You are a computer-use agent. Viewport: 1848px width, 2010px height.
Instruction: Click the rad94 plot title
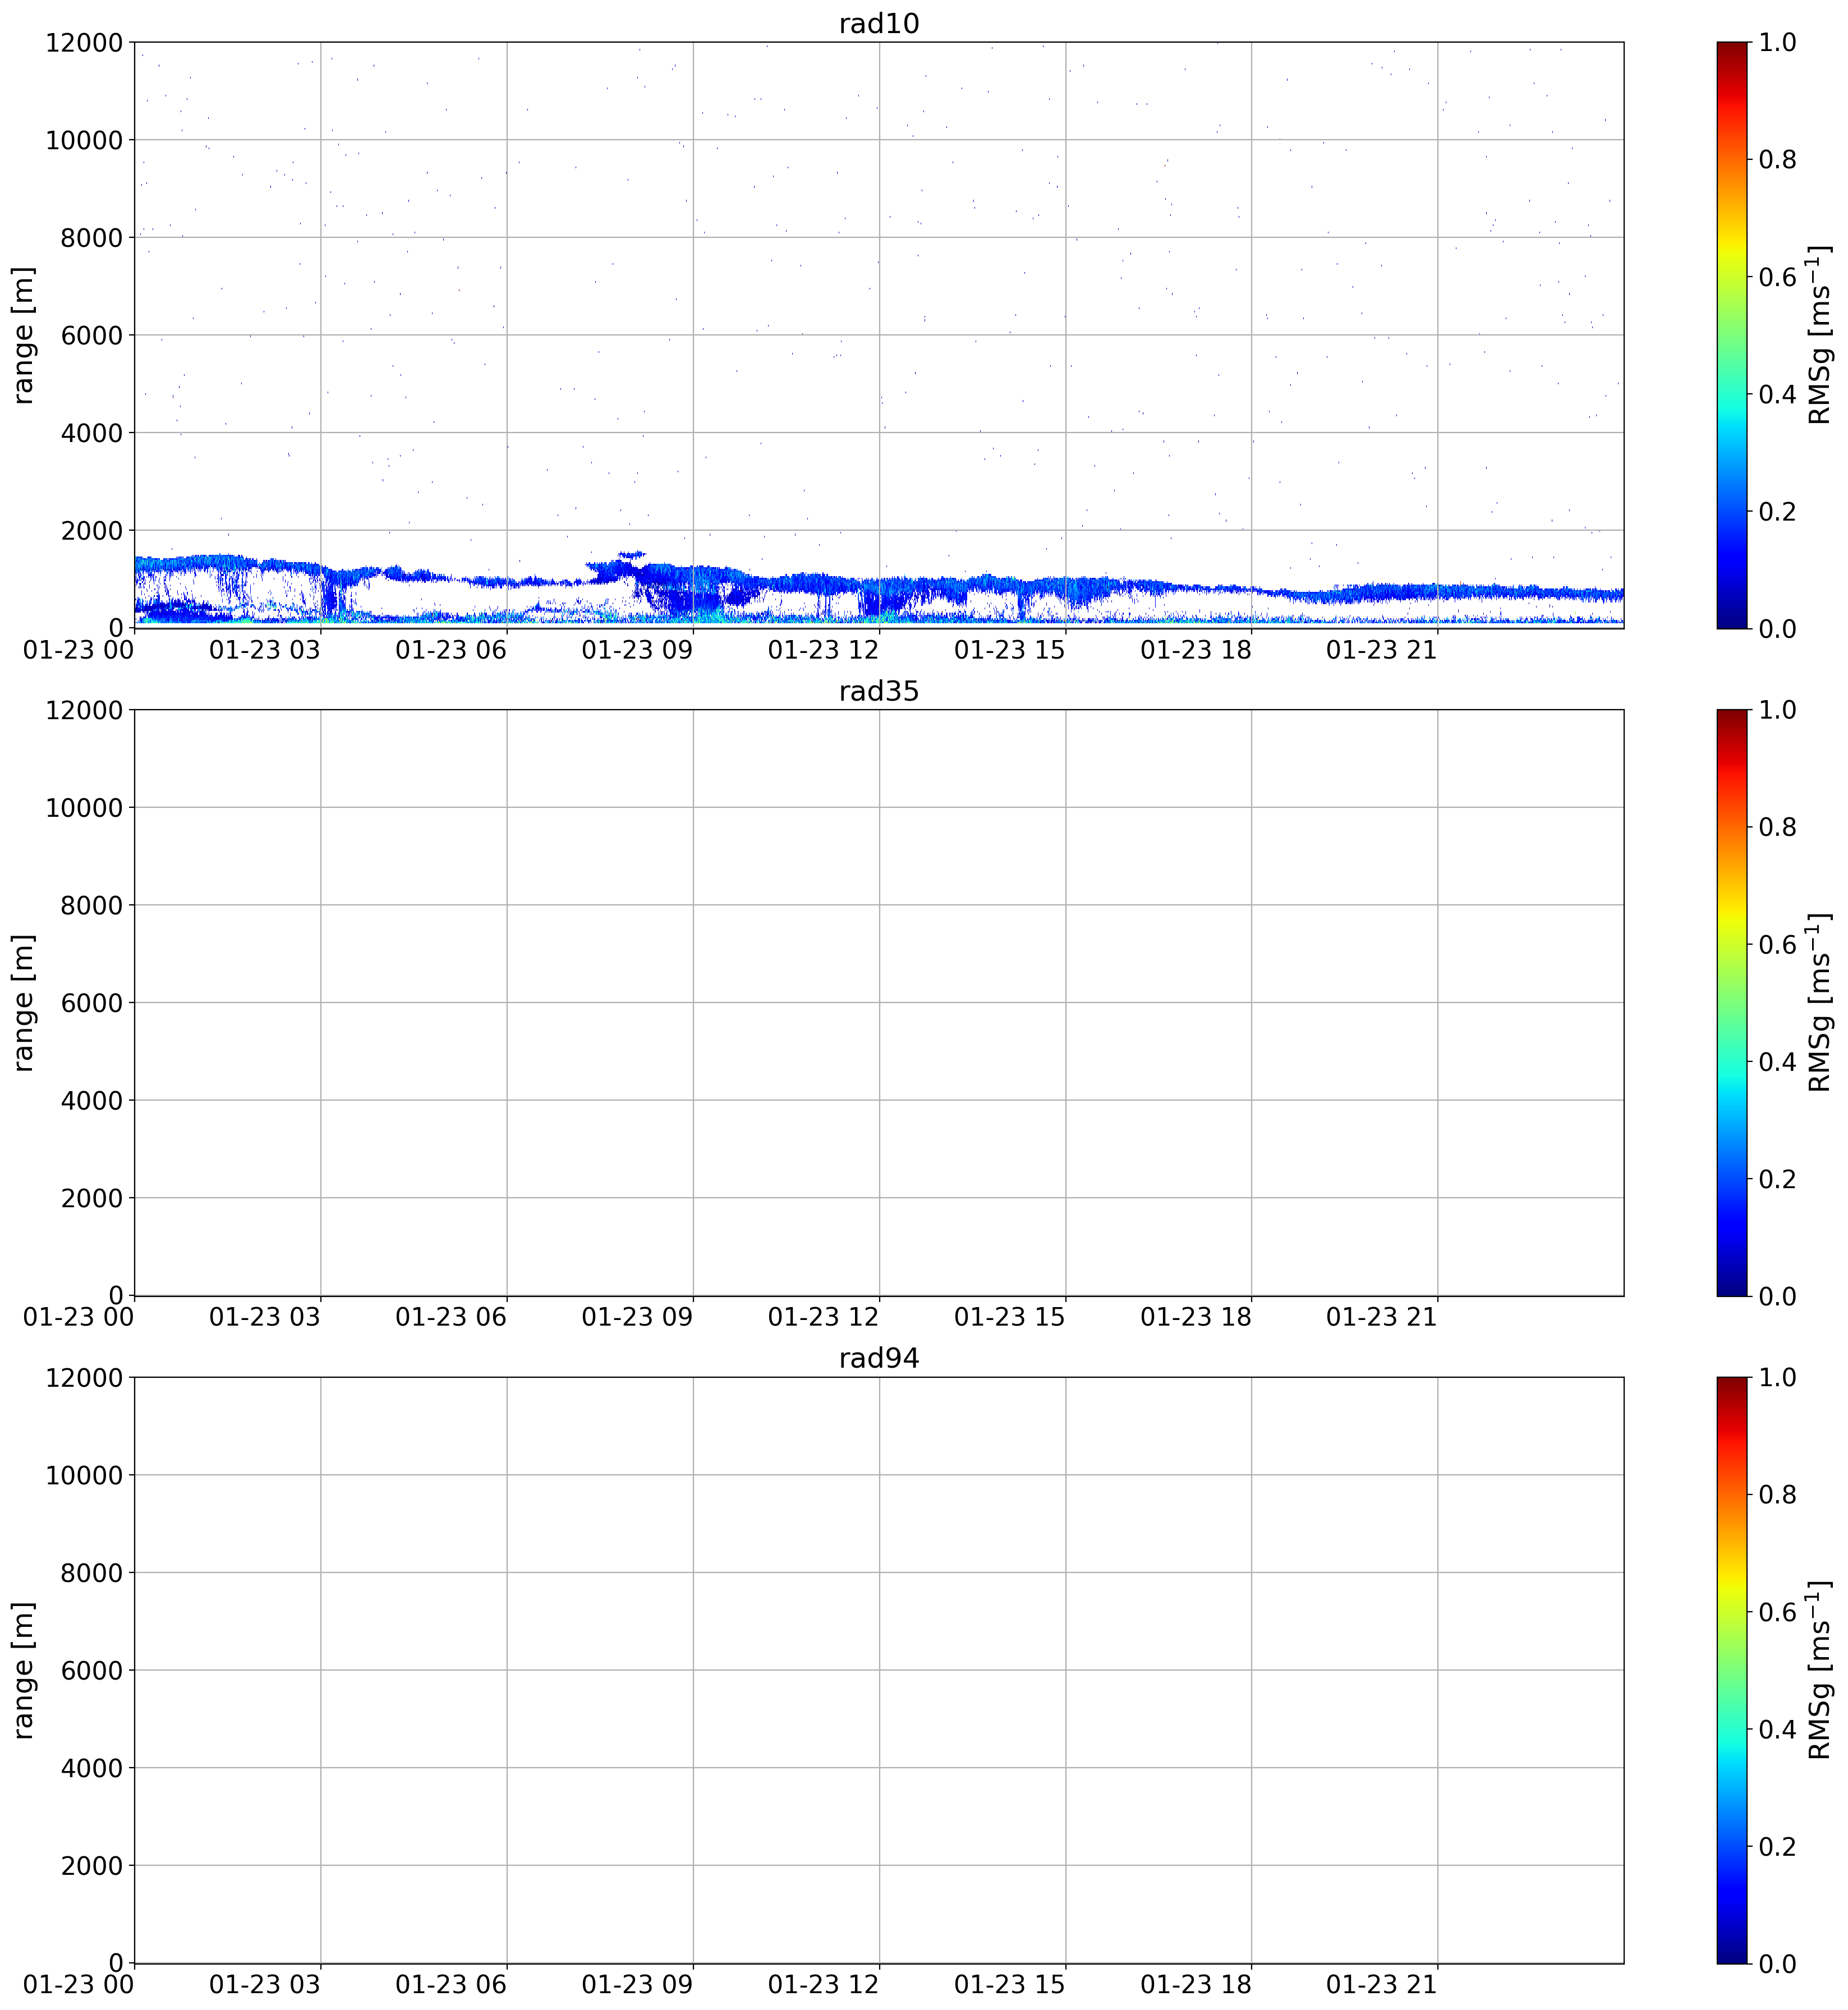878,1358
